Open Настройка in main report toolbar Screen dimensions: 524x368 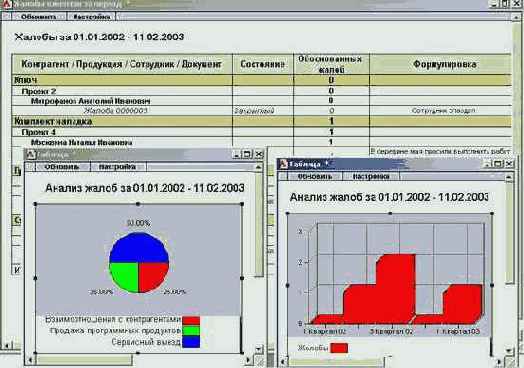point(92,17)
